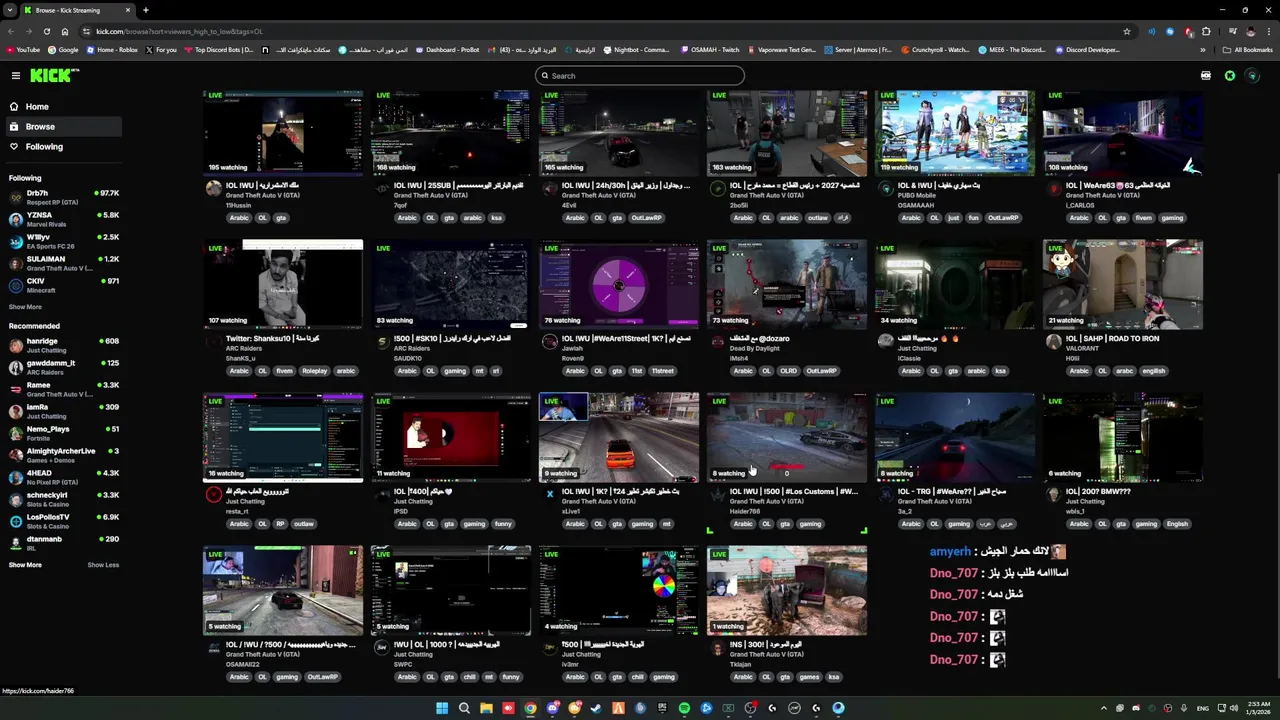Open Windows Start menu

[442, 708]
